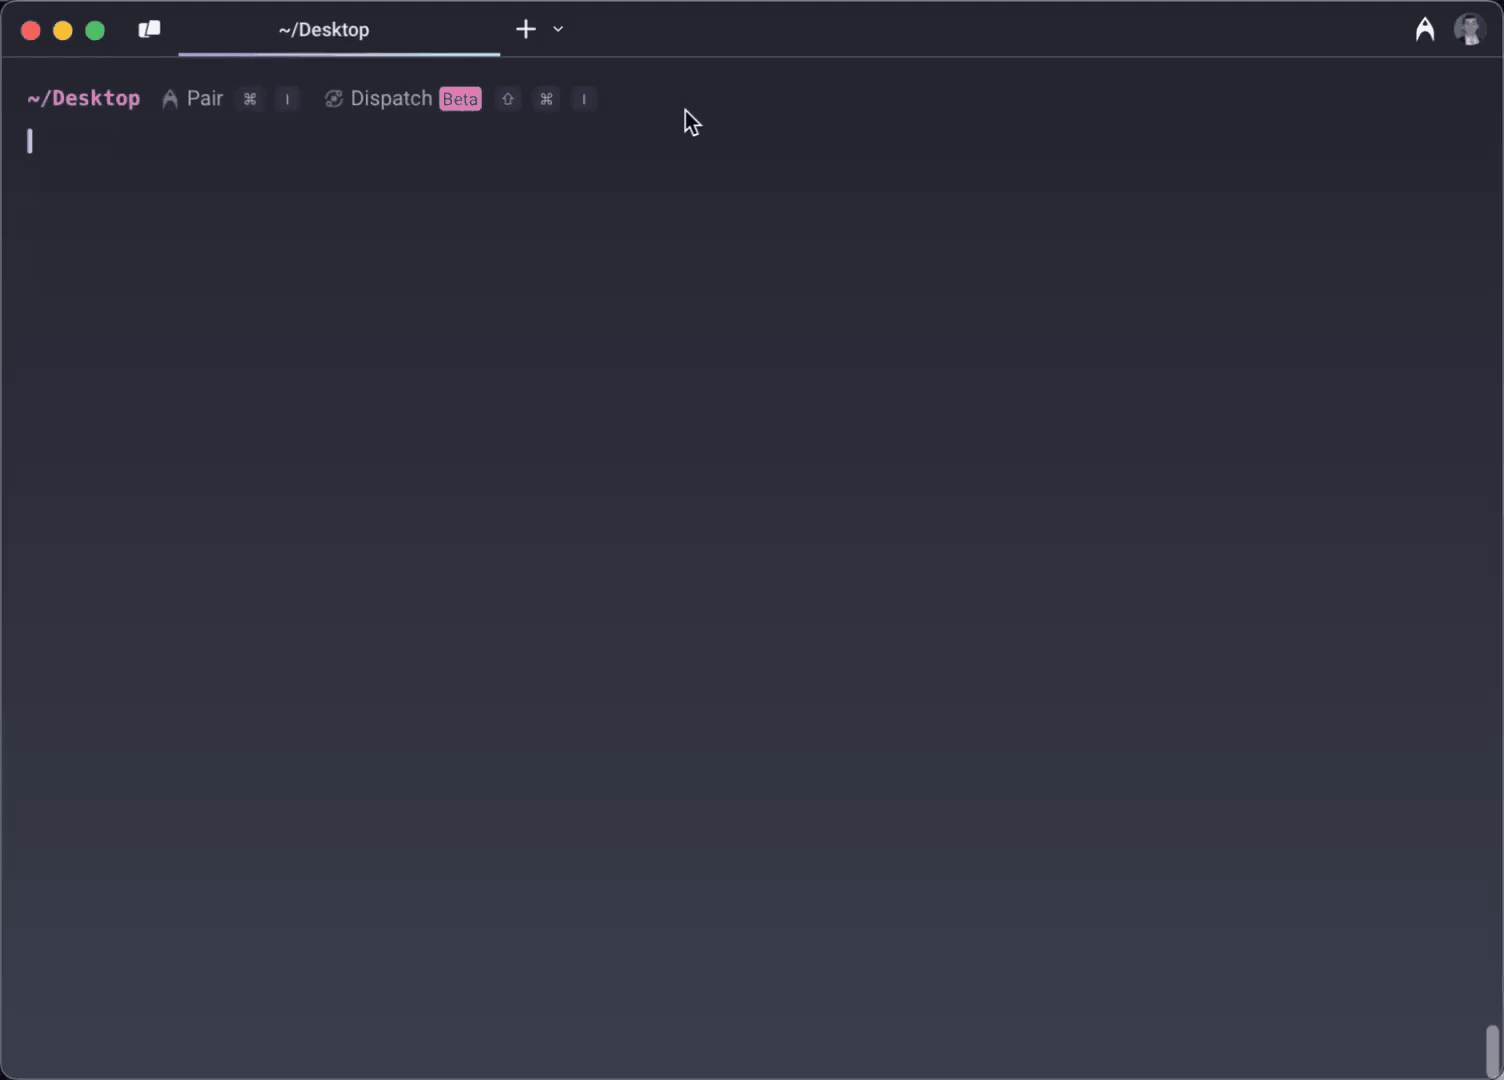
Task: Click the Beta pink badge
Action: click(x=460, y=99)
